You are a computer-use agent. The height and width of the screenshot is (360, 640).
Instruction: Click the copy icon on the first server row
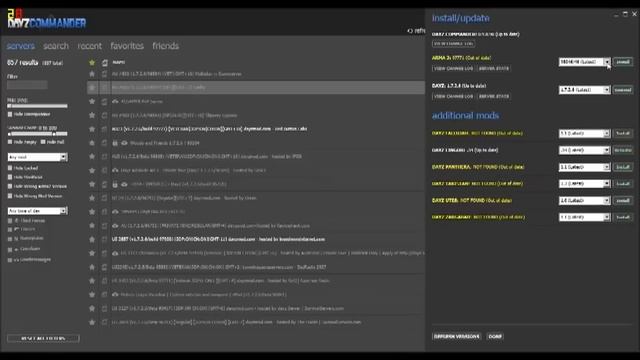click(x=104, y=74)
